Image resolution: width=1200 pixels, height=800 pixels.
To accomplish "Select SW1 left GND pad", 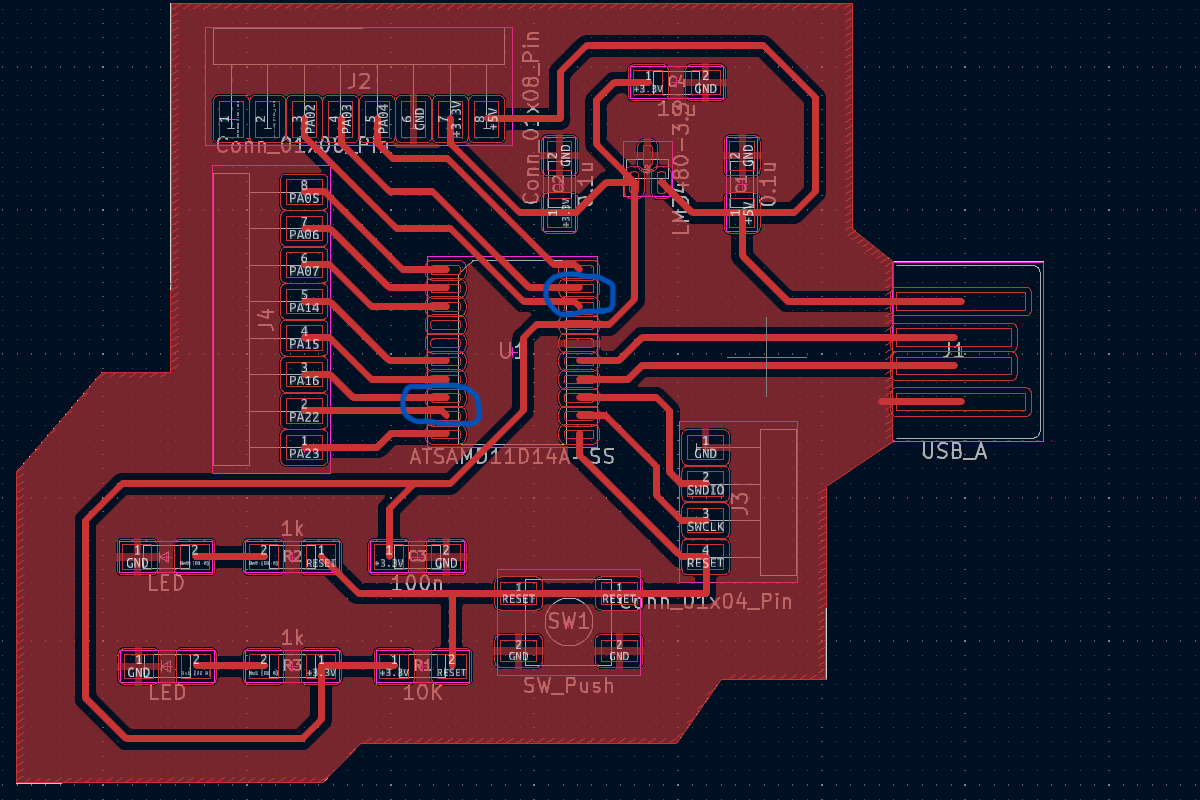I will pyautogui.click(x=518, y=651).
